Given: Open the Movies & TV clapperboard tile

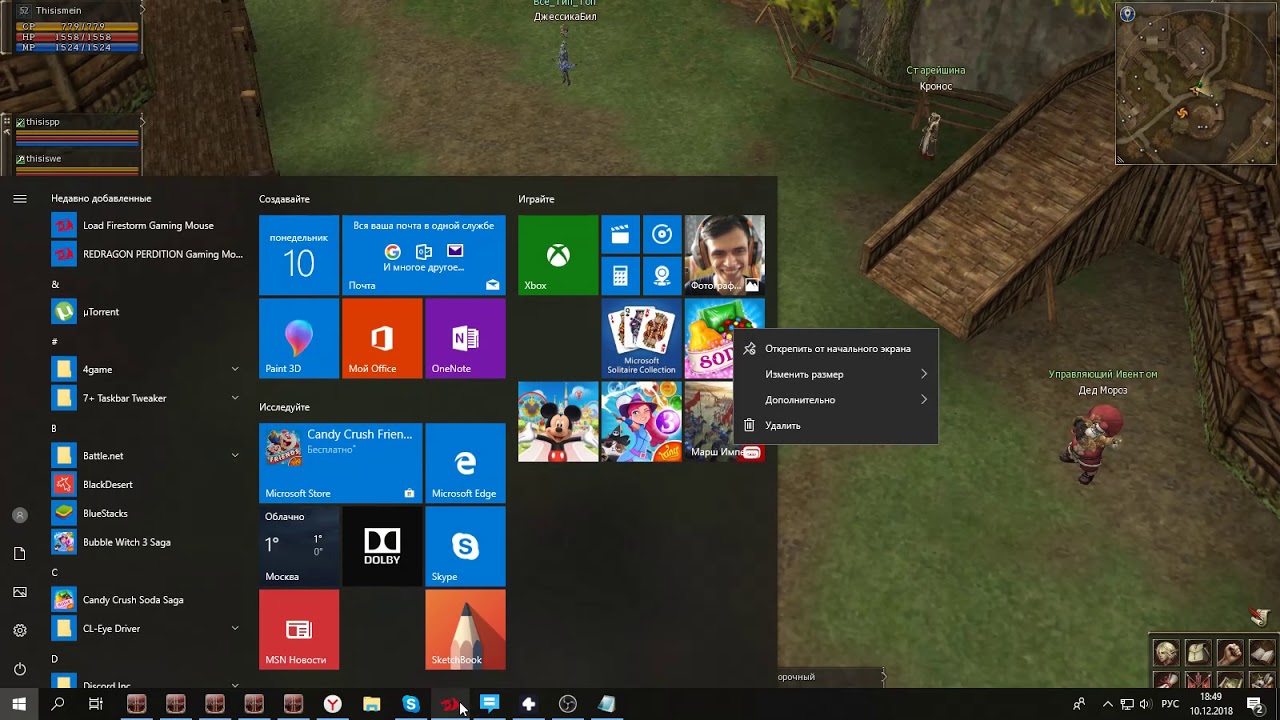Looking at the screenshot, I should point(620,234).
